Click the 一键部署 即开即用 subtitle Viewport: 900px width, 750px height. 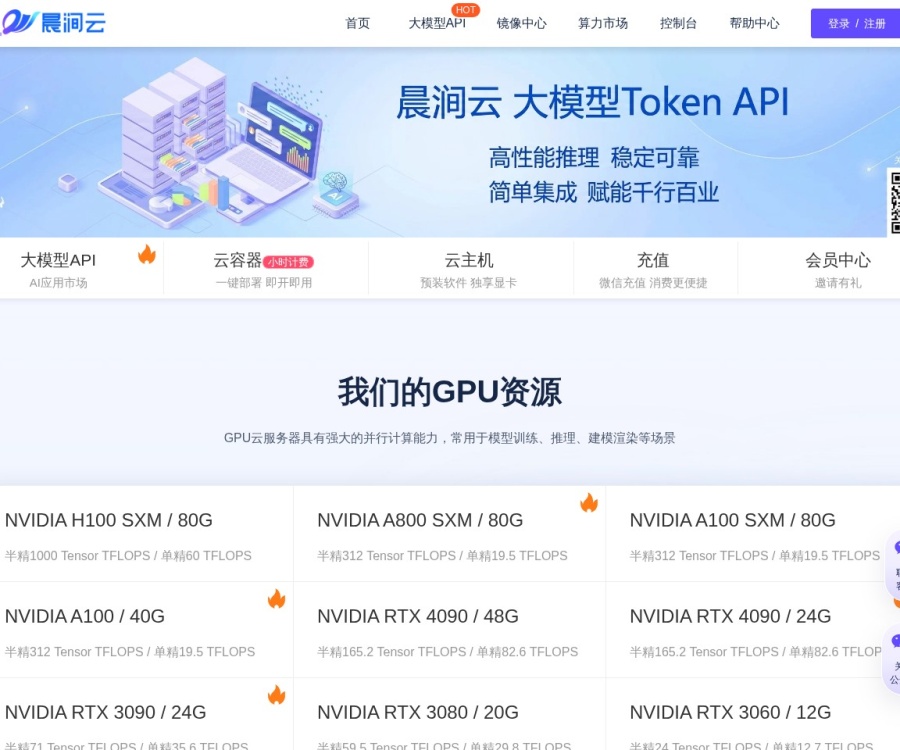click(x=264, y=283)
